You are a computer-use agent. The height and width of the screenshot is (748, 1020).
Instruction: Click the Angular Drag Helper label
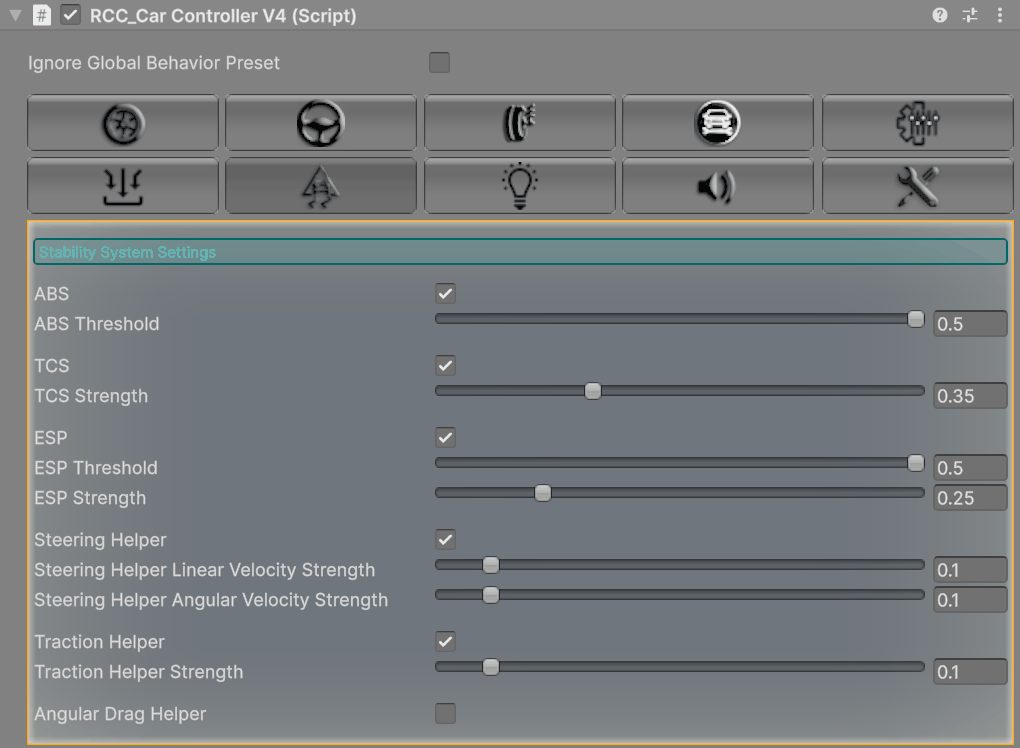pyautogui.click(x=120, y=714)
